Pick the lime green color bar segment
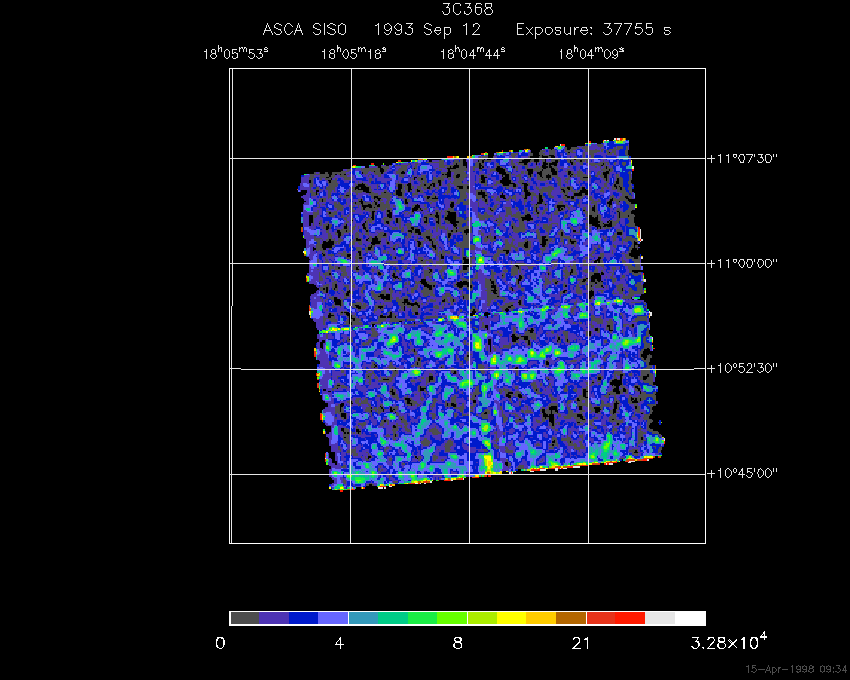850x680 pixels. [x=453, y=618]
